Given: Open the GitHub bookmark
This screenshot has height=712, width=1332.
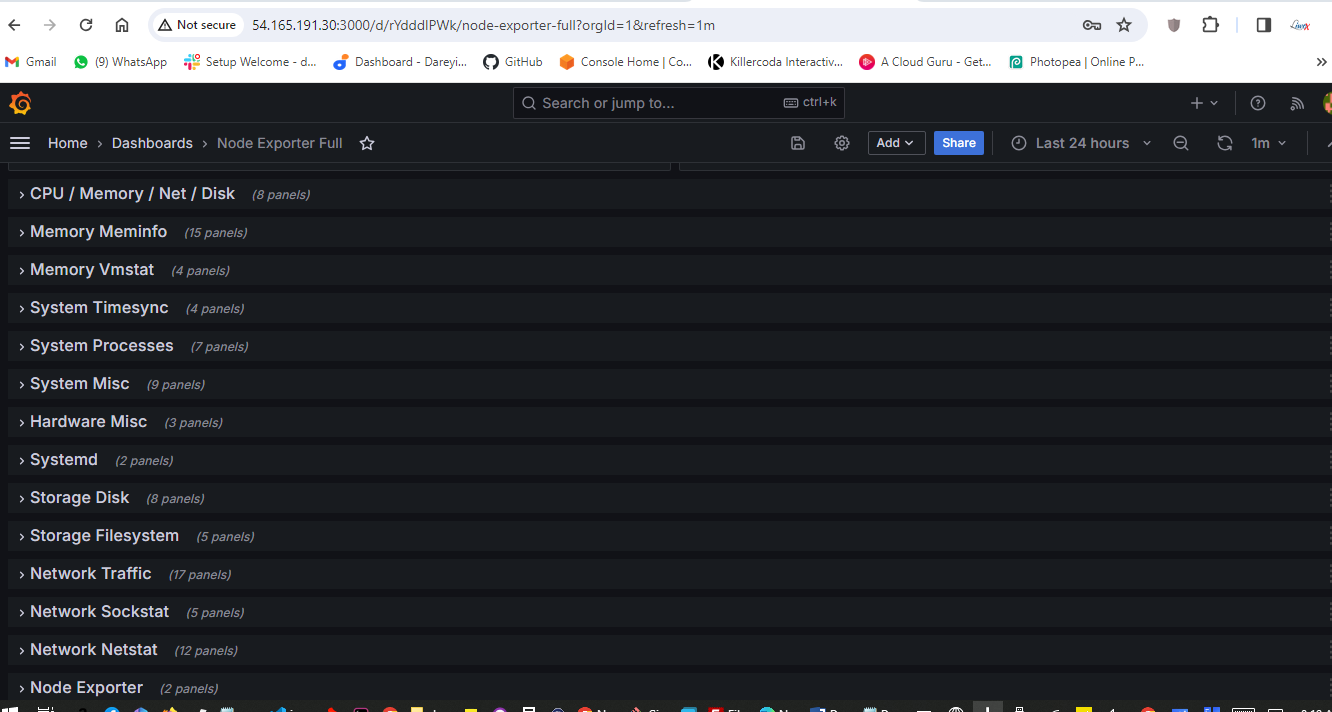Looking at the screenshot, I should pyautogui.click(x=513, y=62).
